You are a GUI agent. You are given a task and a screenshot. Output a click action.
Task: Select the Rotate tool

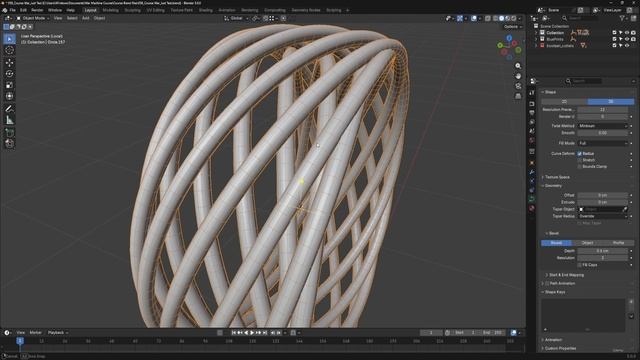pyautogui.click(x=9, y=74)
